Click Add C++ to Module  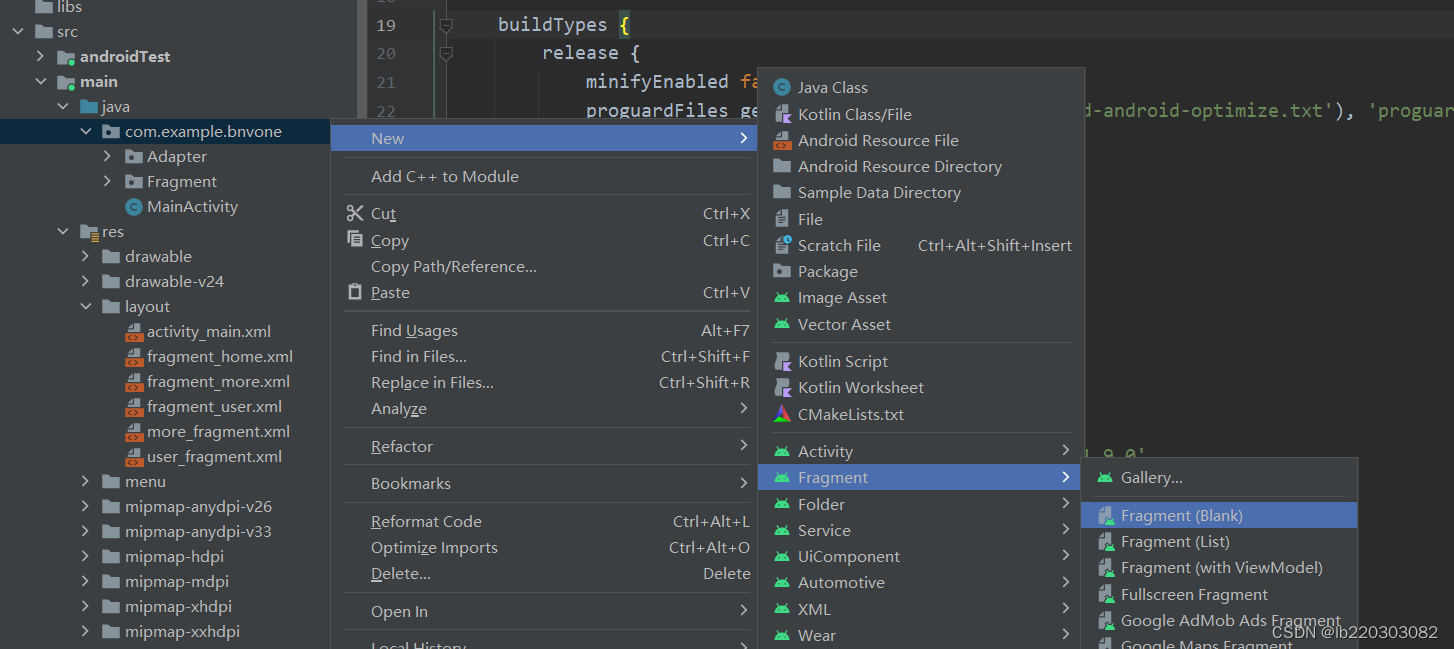(445, 176)
